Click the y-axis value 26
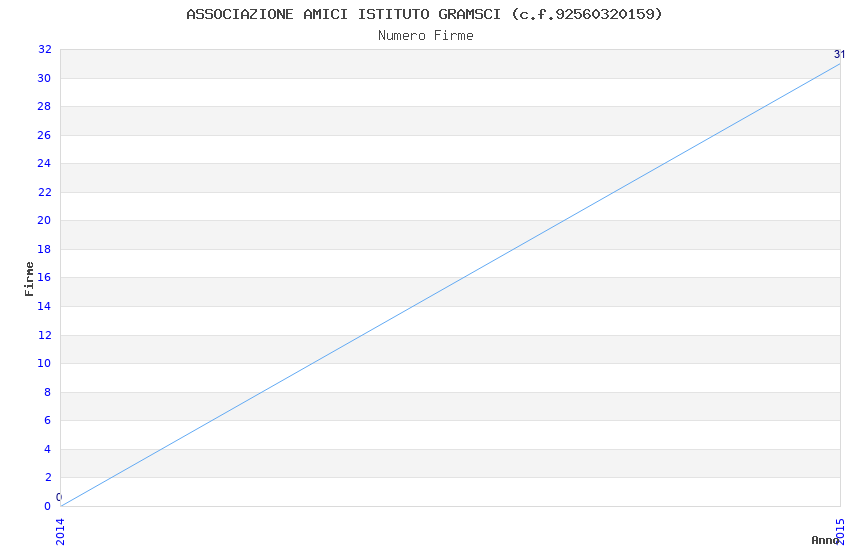 [x=44, y=135]
